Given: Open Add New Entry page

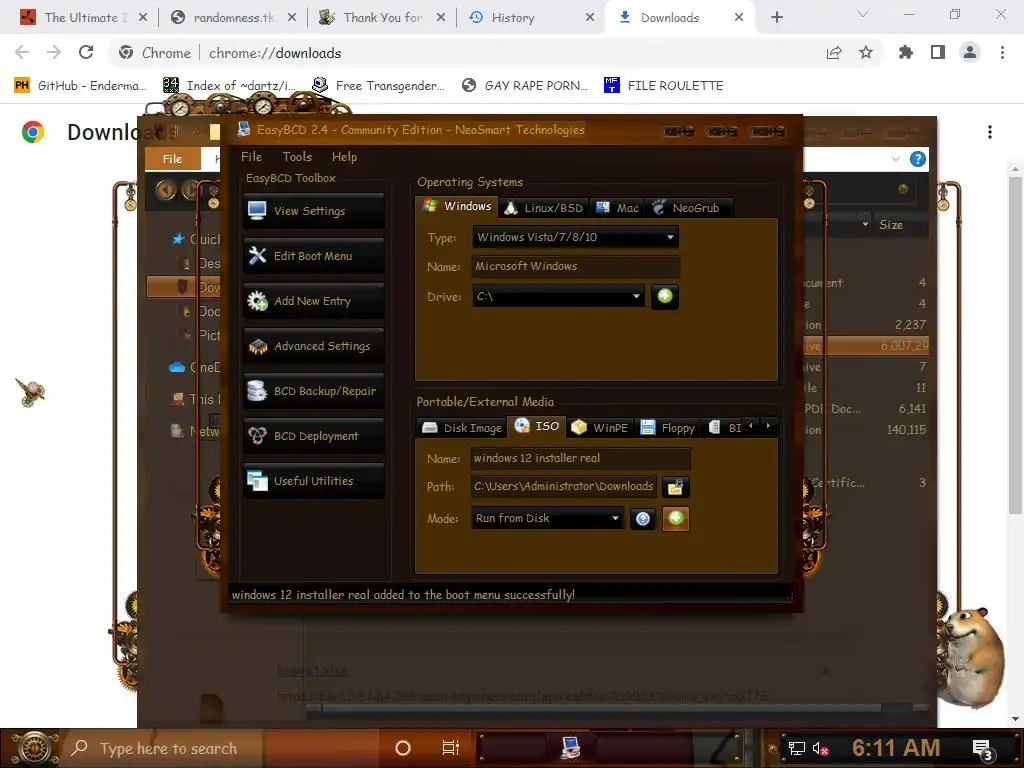Looking at the screenshot, I should pos(313,301).
